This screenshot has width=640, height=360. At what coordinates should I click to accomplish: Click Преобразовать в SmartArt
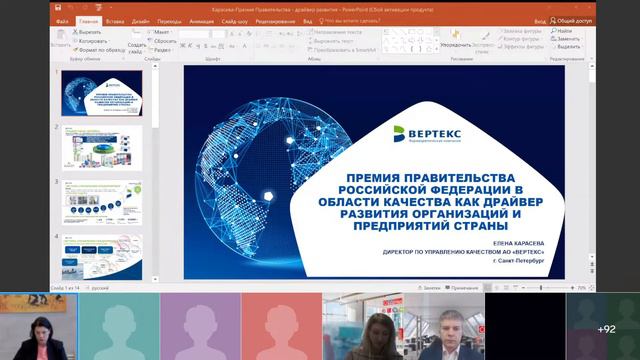point(342,50)
